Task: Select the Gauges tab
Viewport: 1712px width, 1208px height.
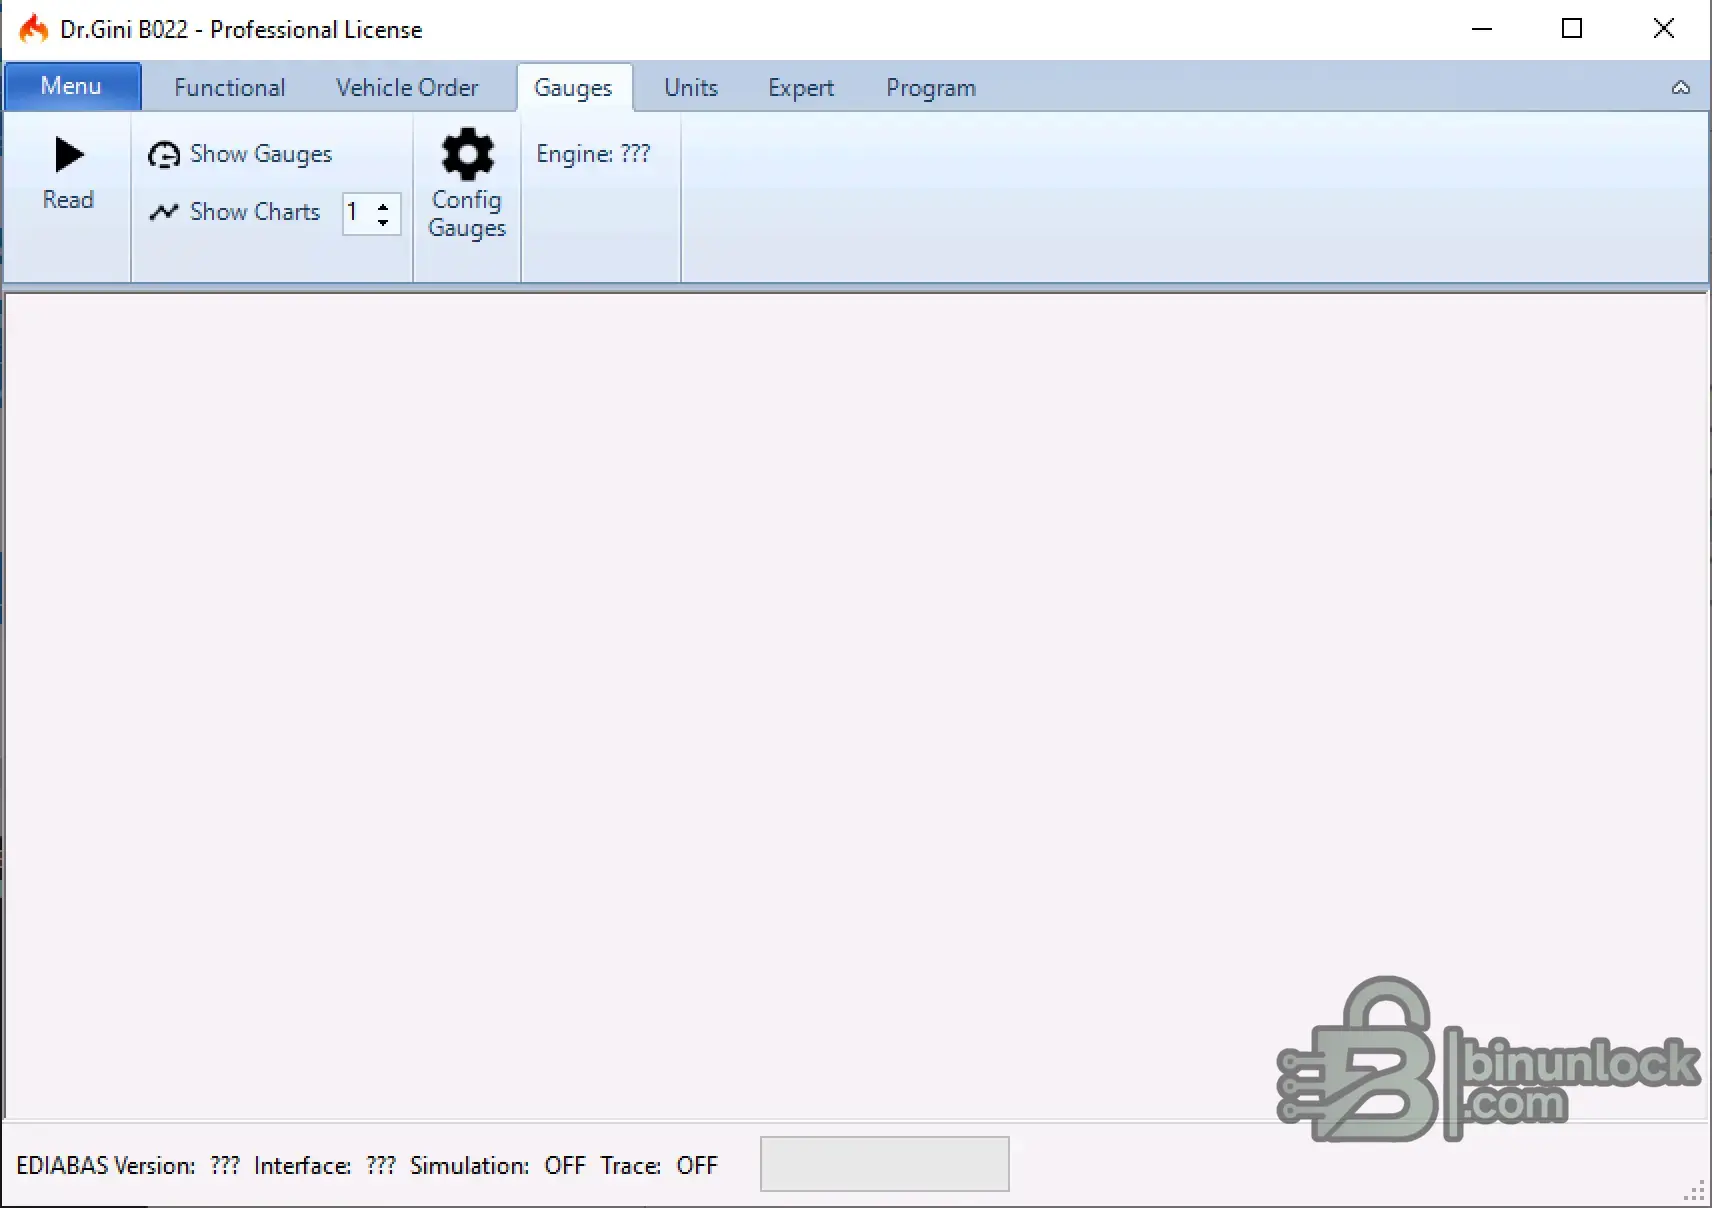Action: pos(574,88)
